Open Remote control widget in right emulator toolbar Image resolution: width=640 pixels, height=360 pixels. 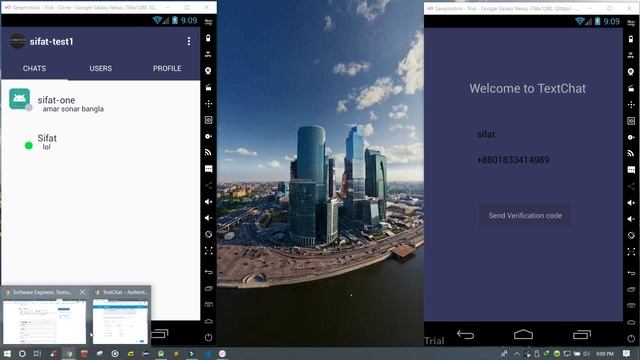[631, 104]
